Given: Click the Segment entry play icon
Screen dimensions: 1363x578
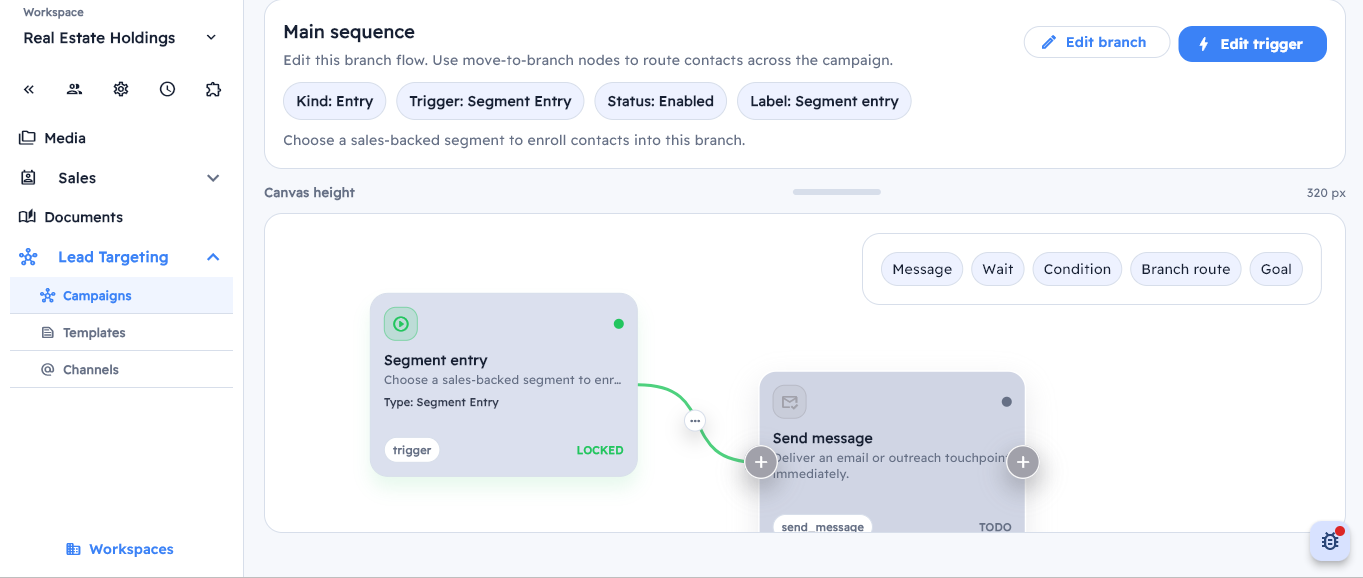Looking at the screenshot, I should 401,324.
